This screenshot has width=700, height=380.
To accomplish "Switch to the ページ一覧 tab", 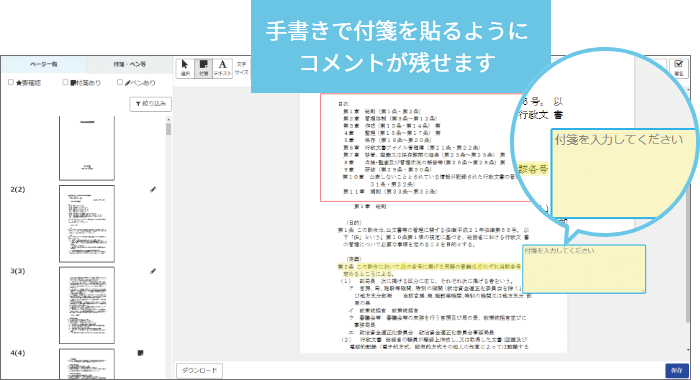I will point(44,64).
